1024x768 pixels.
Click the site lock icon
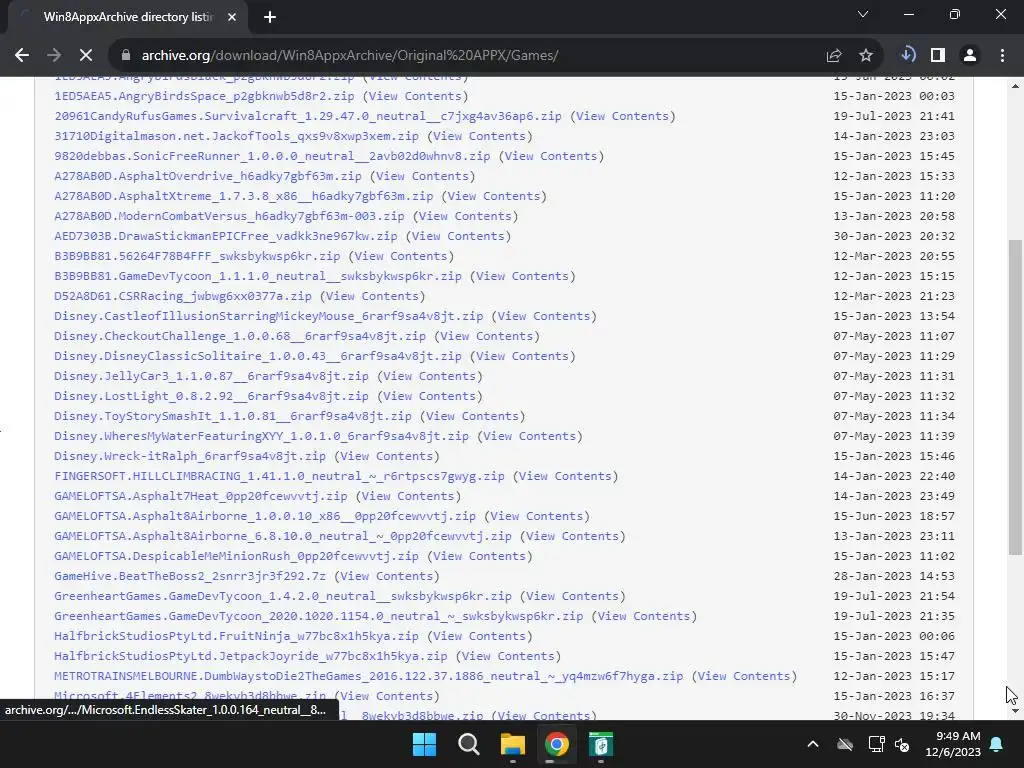pos(126,56)
